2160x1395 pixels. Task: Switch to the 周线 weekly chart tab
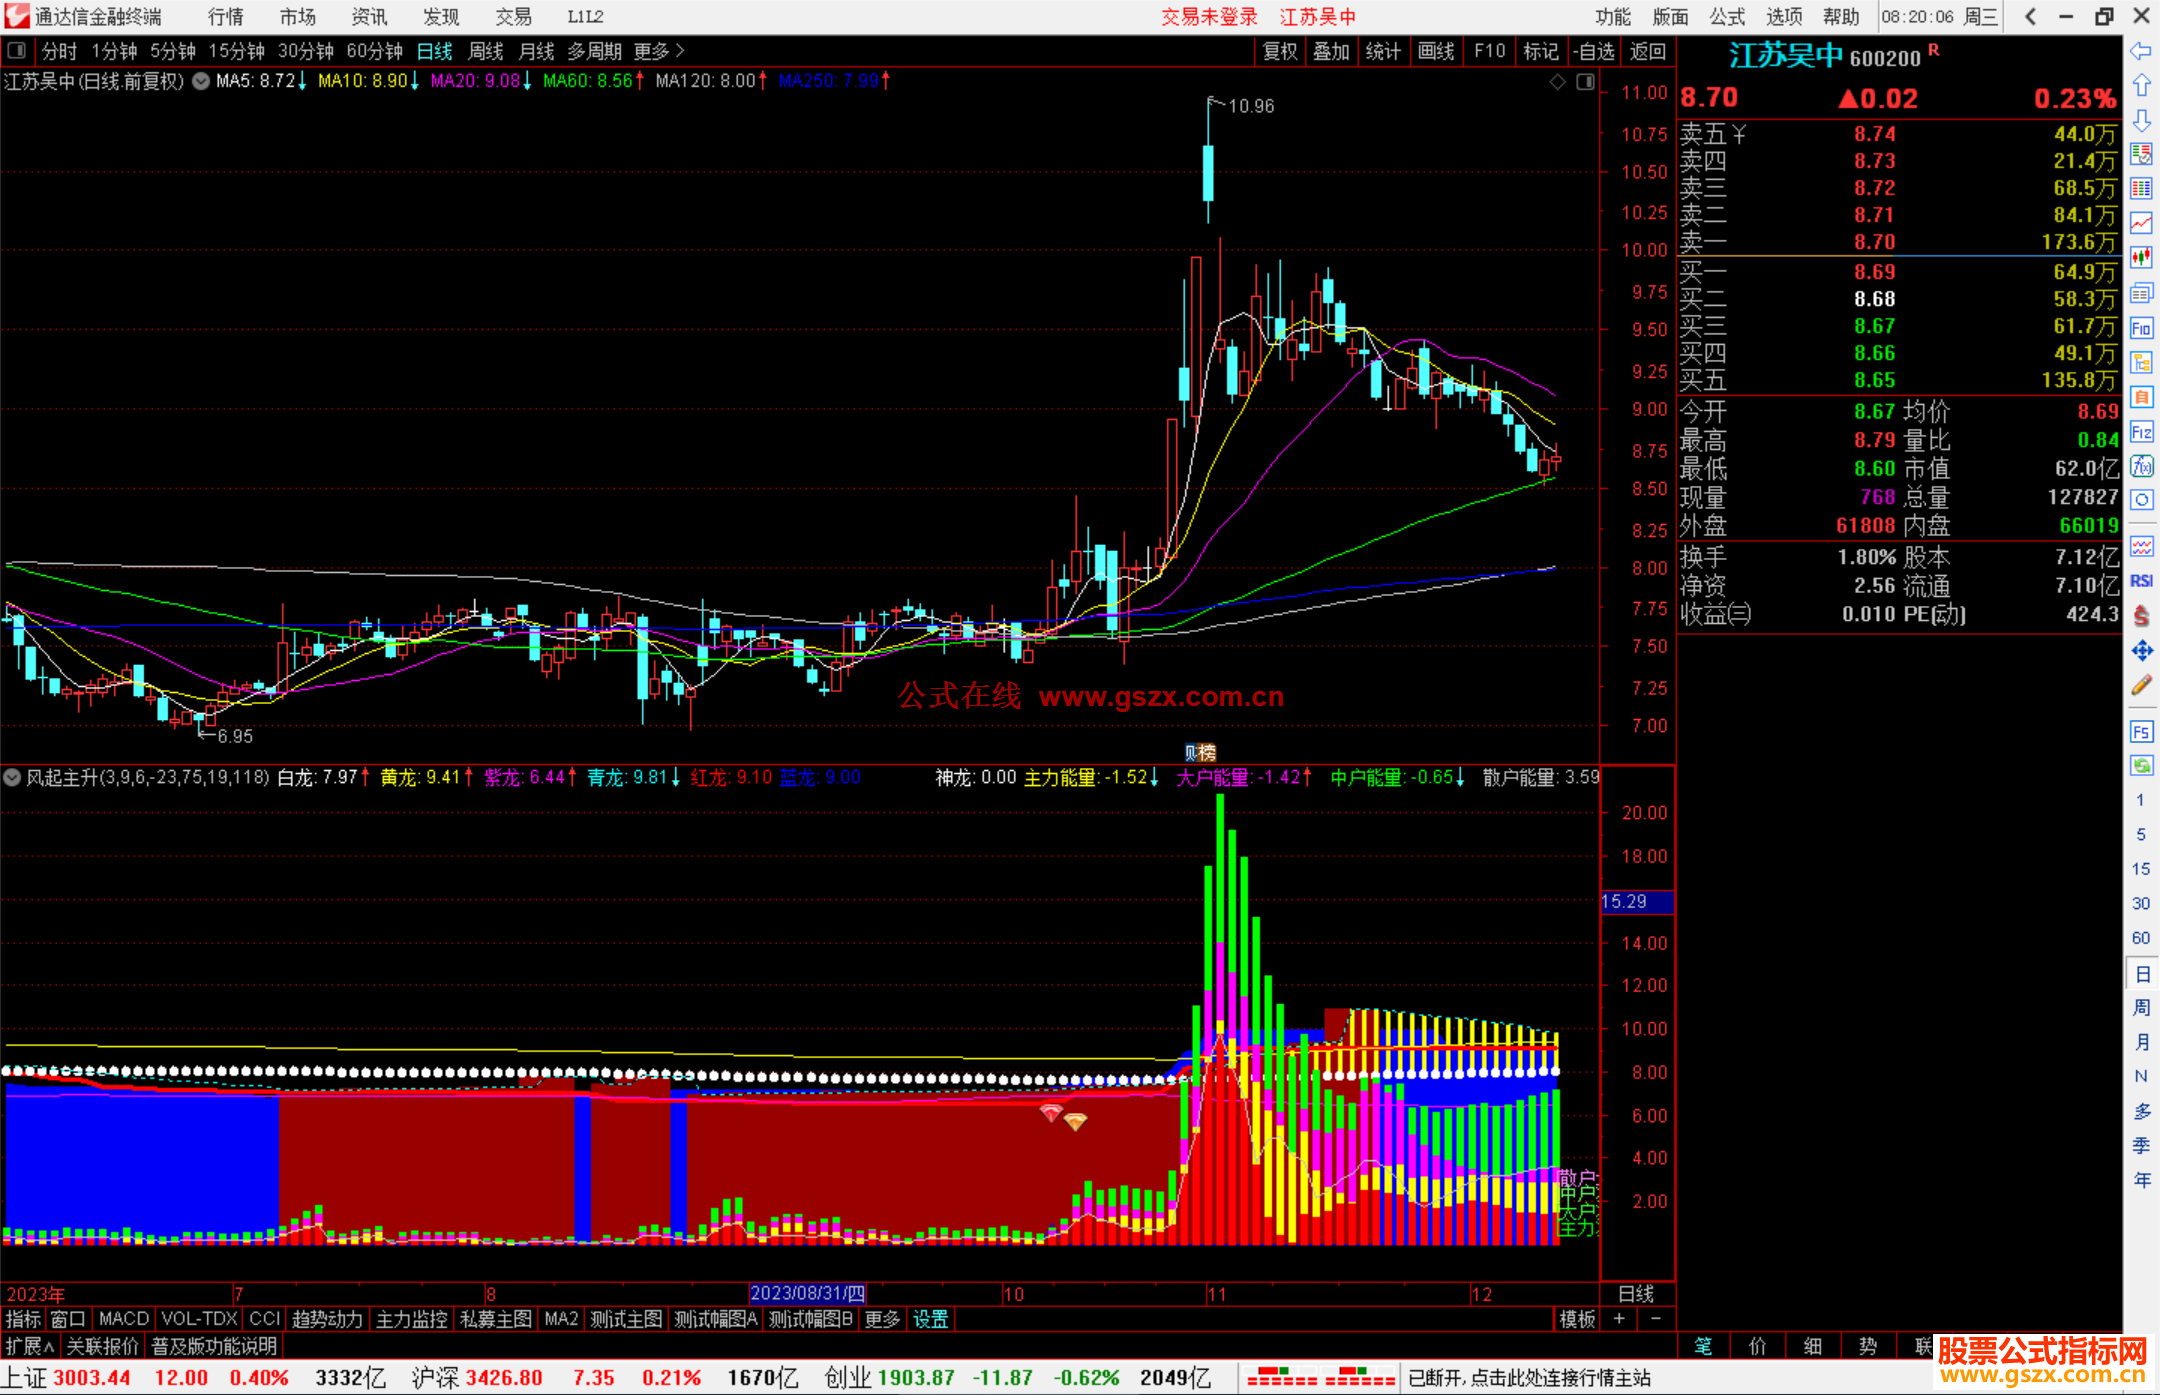[486, 51]
